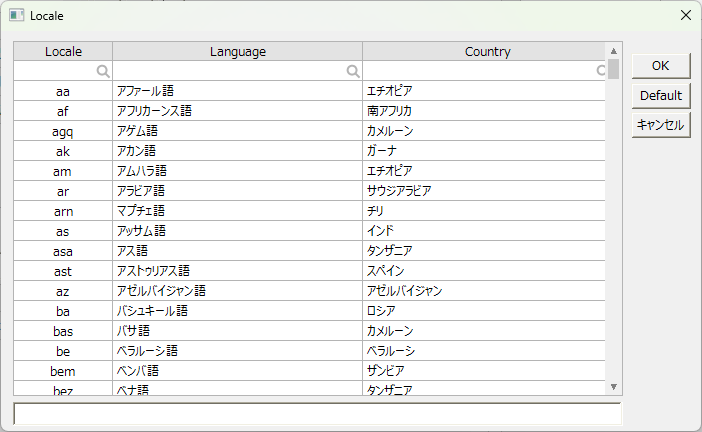Sort by the Country column header
This screenshot has width=702, height=432.
point(487,51)
